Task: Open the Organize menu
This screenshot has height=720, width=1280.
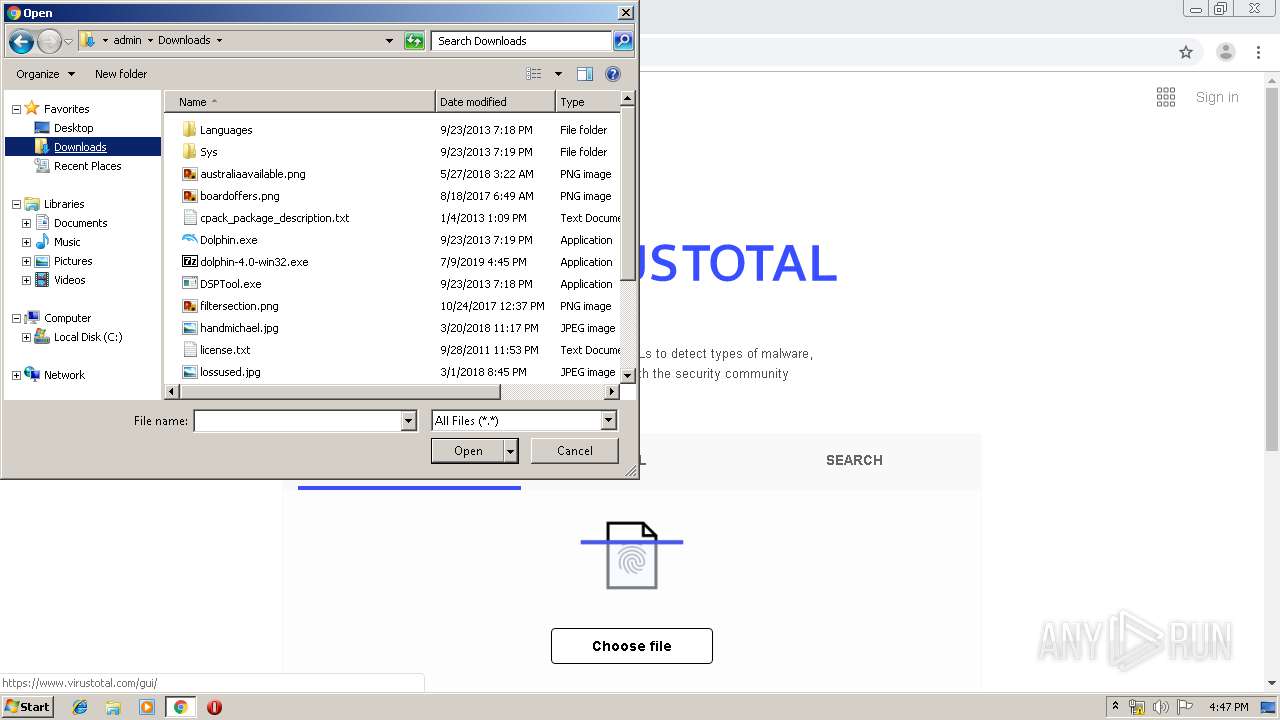Action: tap(45, 74)
